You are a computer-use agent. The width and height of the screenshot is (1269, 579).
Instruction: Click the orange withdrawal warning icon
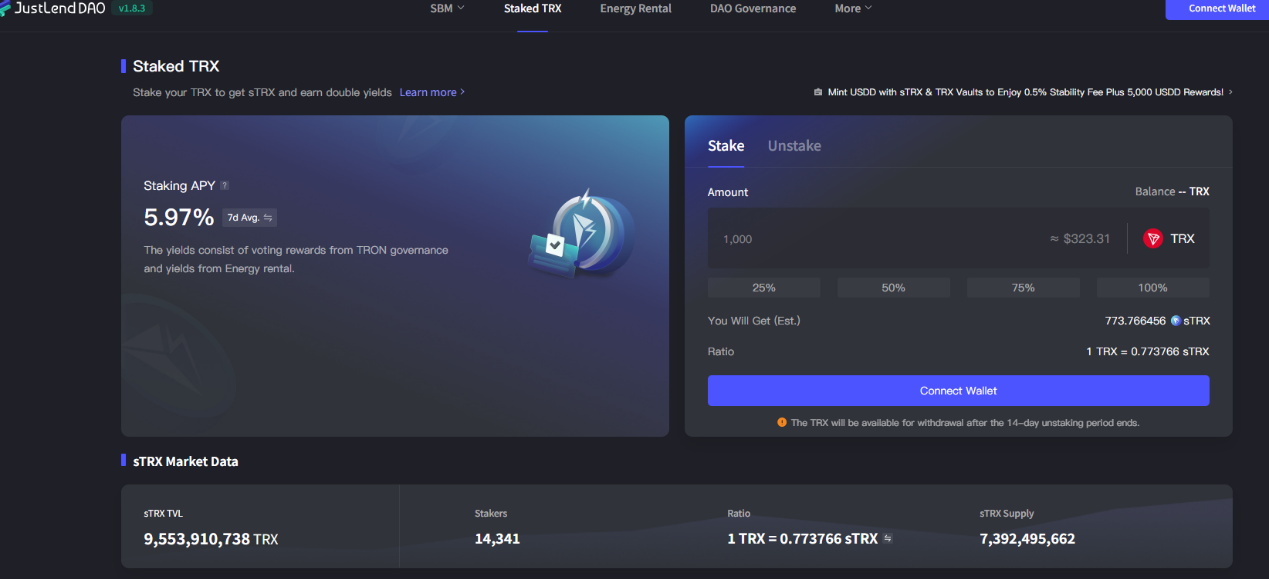pyautogui.click(x=782, y=423)
